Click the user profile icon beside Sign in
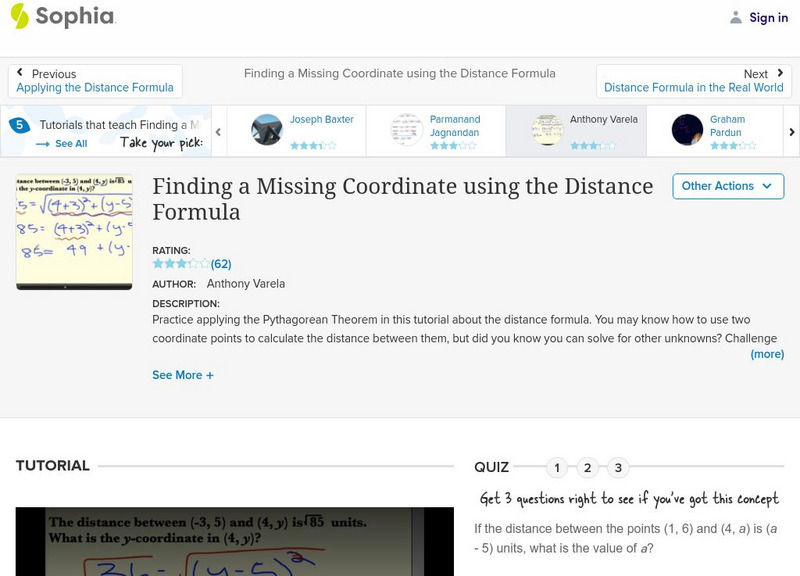This screenshot has height=576, width=800. click(x=735, y=17)
